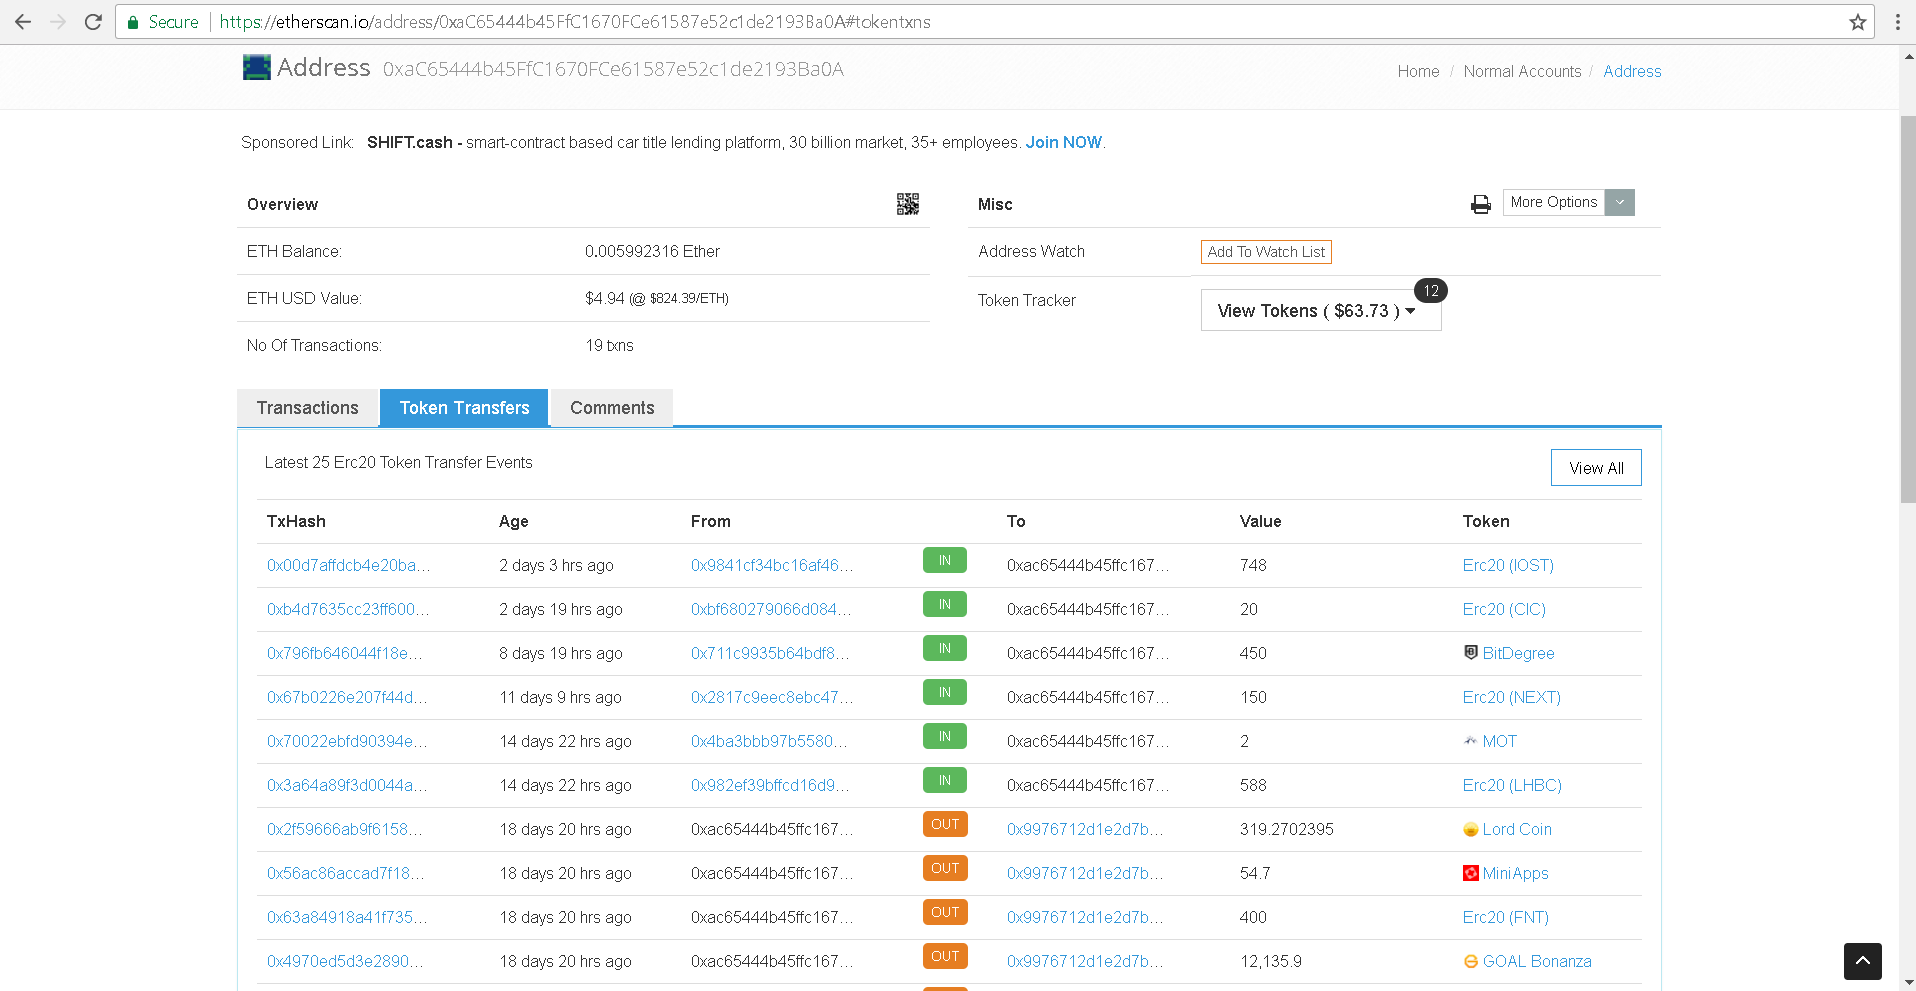Image resolution: width=1916 pixels, height=991 pixels.
Task: Open transaction 0x00d7affdcb4e20ba…
Action: pyautogui.click(x=348, y=565)
